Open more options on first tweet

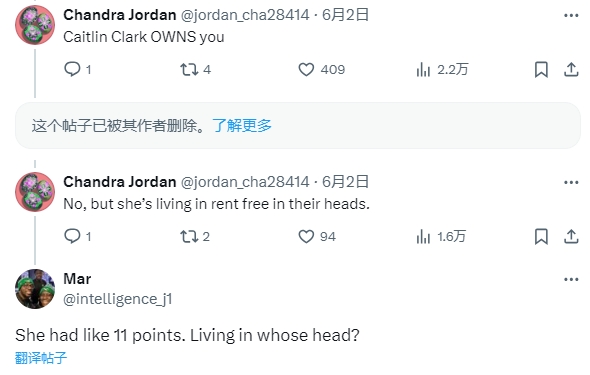point(571,15)
